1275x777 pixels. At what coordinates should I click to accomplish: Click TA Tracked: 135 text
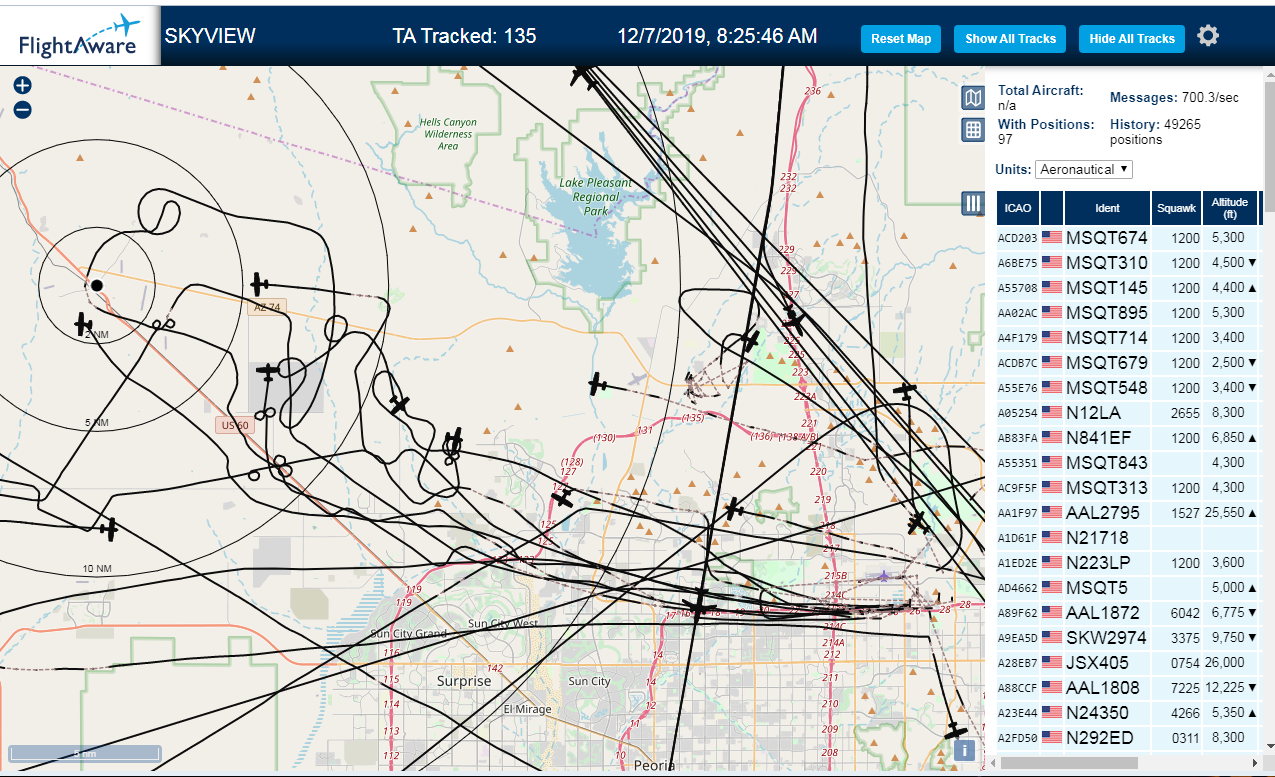click(464, 36)
